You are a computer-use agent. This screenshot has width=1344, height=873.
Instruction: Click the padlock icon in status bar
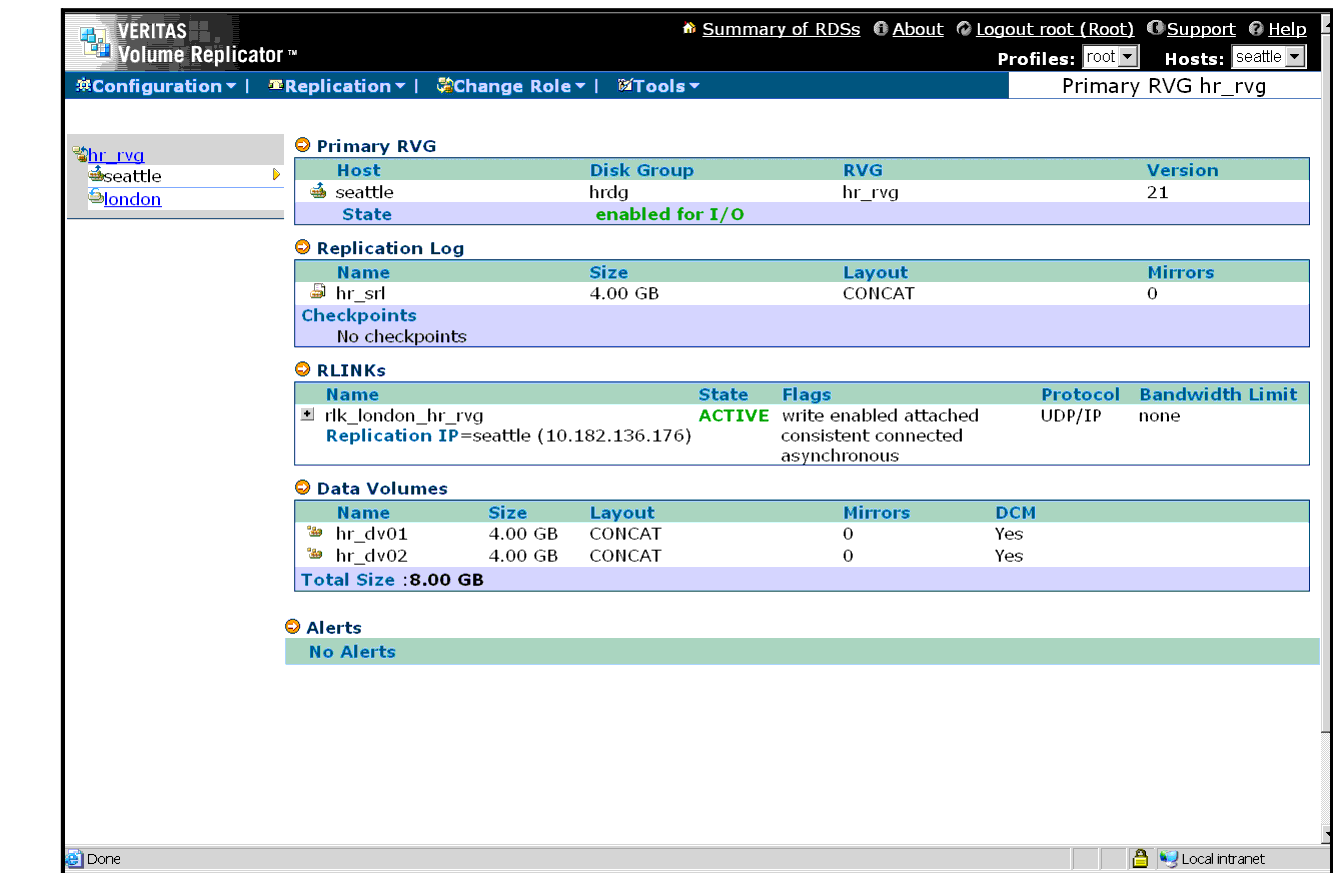point(1139,858)
